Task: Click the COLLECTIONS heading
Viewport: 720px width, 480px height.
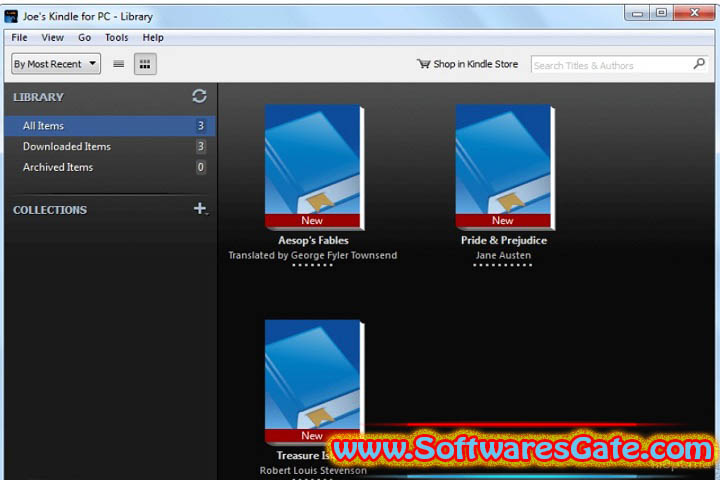Action: point(50,210)
